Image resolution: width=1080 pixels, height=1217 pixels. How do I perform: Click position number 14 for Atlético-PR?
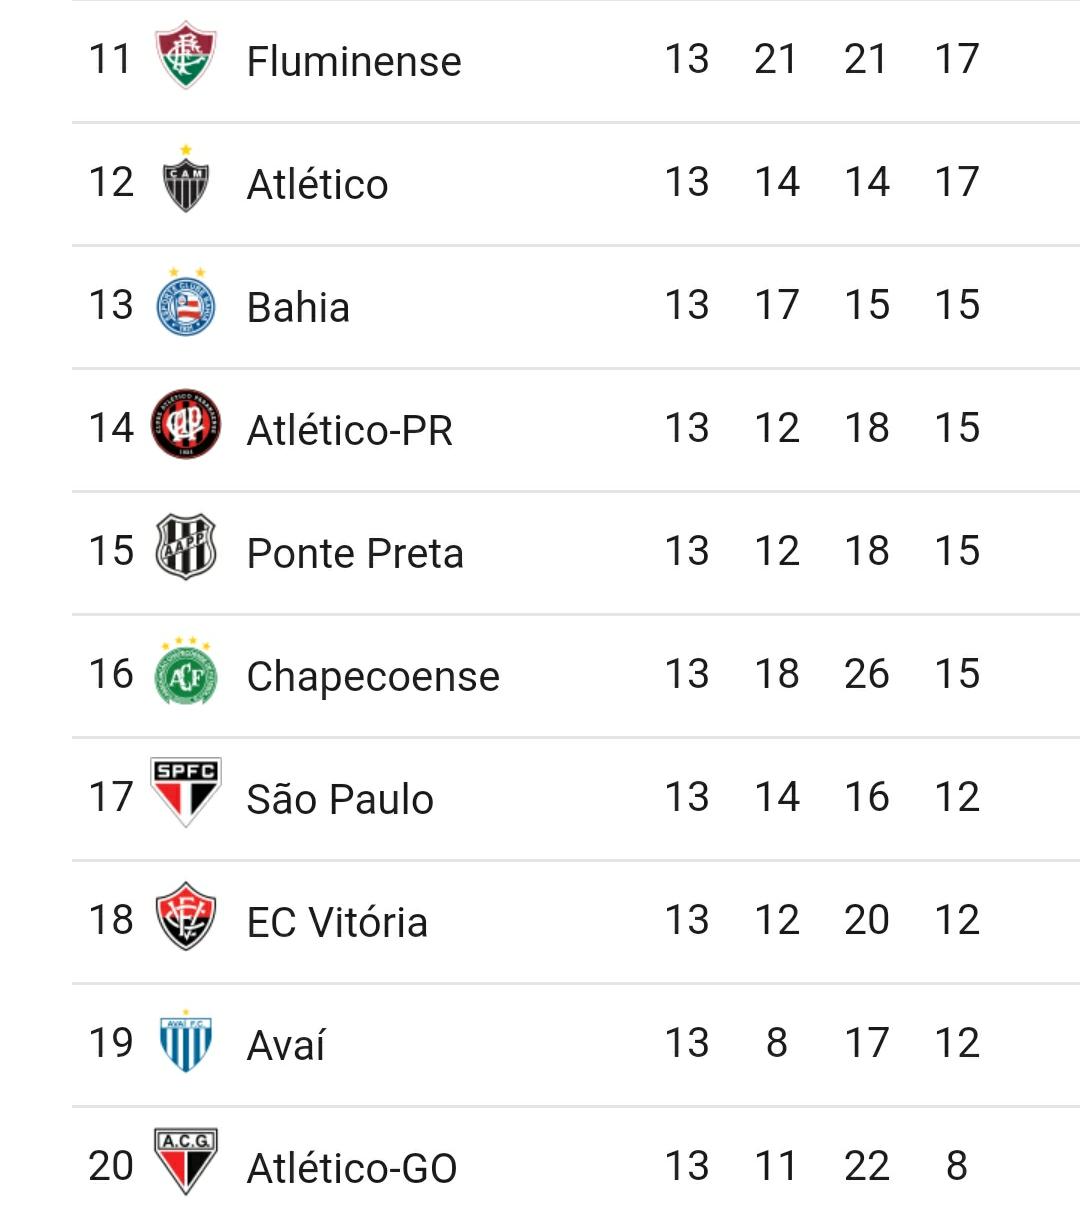tap(111, 428)
